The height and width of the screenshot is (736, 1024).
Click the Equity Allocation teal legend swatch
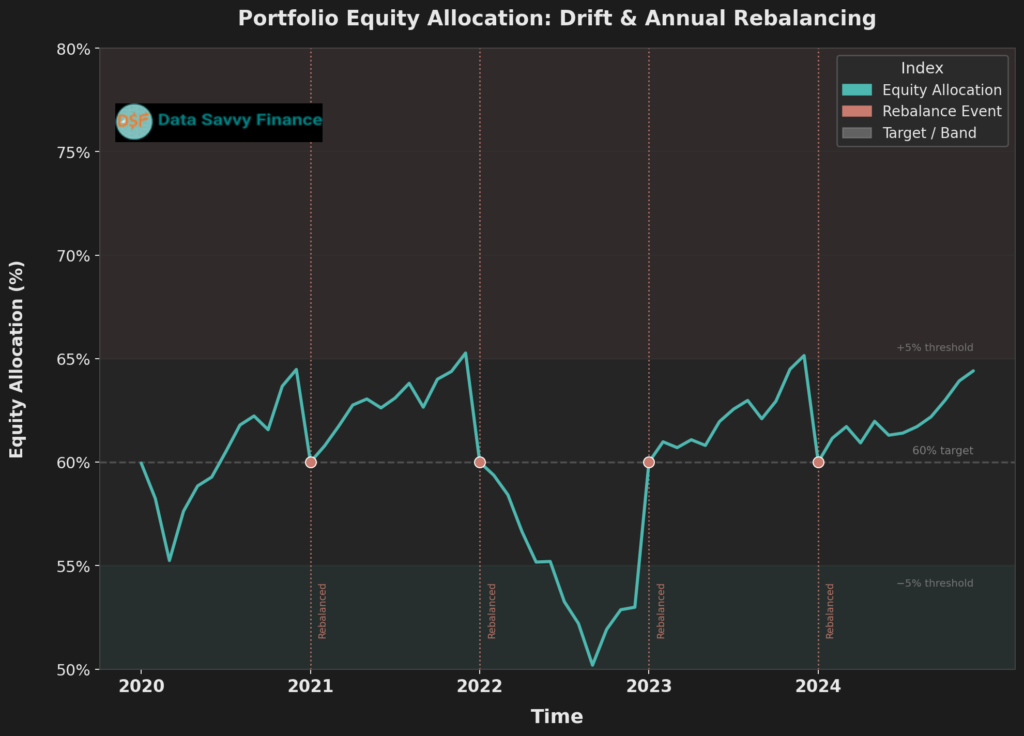point(859,90)
